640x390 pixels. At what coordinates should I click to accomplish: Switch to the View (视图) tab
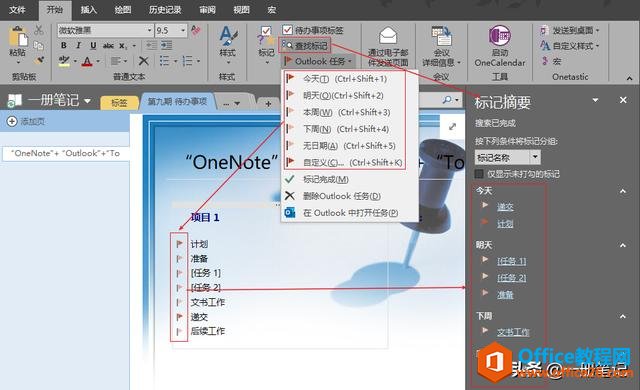coord(241,10)
